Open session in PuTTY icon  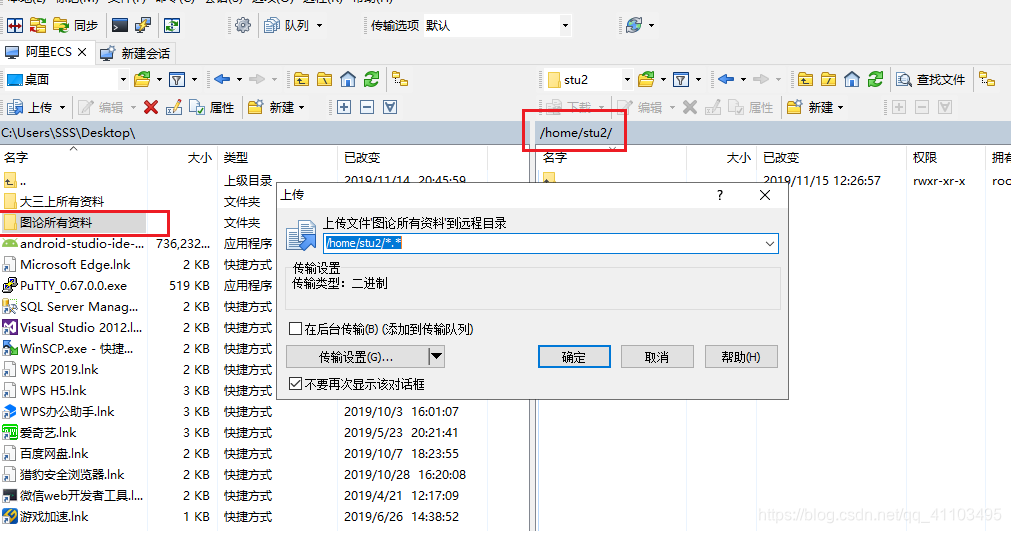[143, 26]
